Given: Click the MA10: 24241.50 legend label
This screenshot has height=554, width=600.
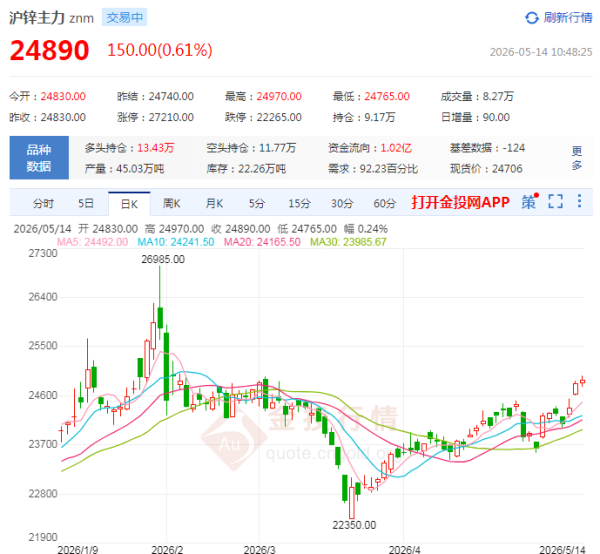Looking at the screenshot, I should point(176,242).
